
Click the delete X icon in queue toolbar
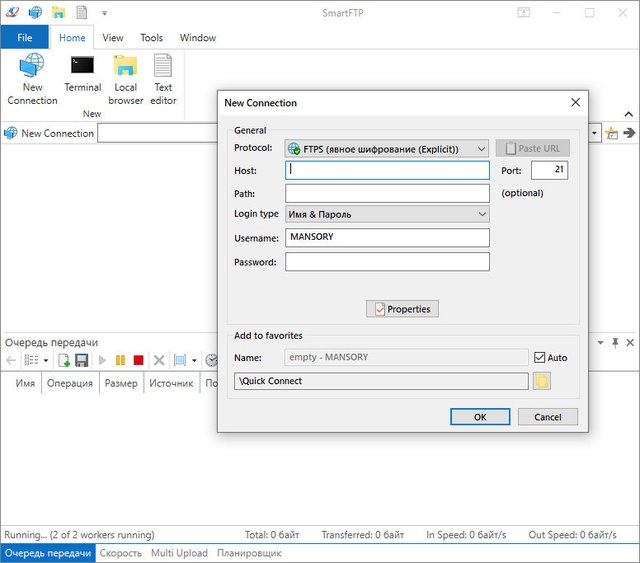tap(158, 360)
